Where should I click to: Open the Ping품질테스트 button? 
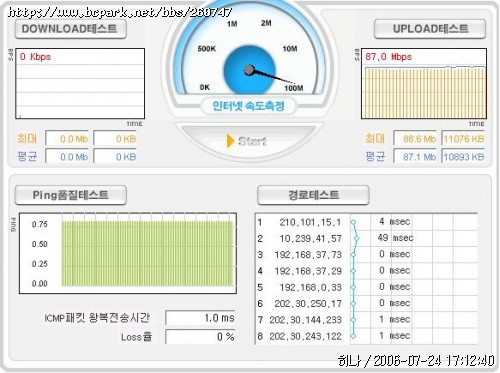(x=71, y=195)
